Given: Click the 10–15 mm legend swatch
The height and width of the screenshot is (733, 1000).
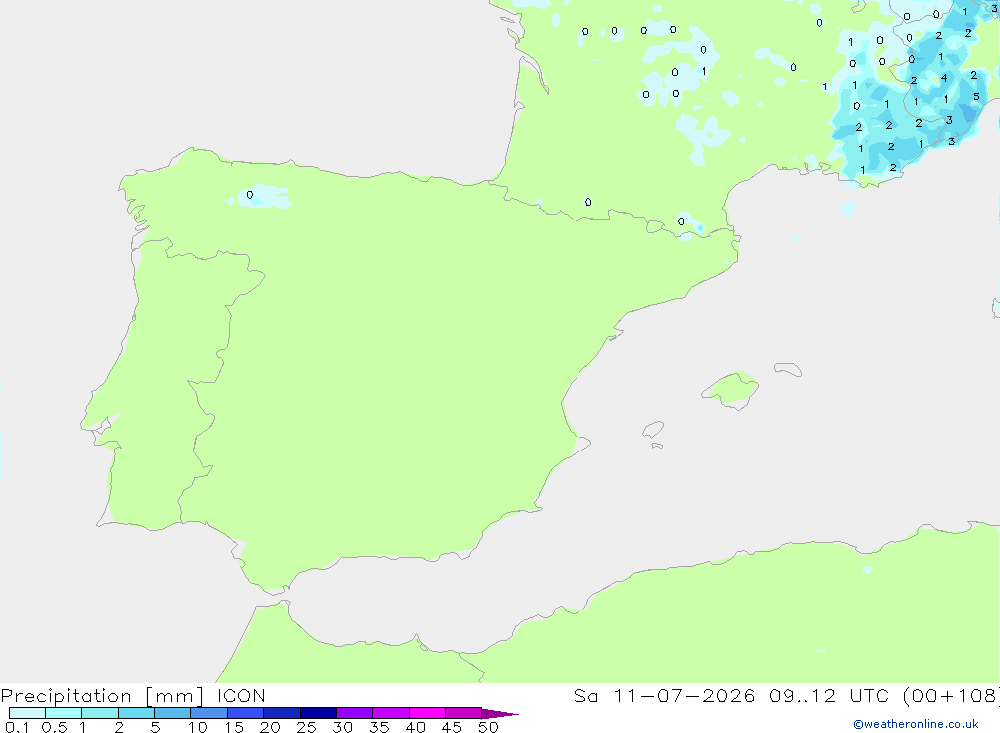Looking at the screenshot, I should (209, 713).
